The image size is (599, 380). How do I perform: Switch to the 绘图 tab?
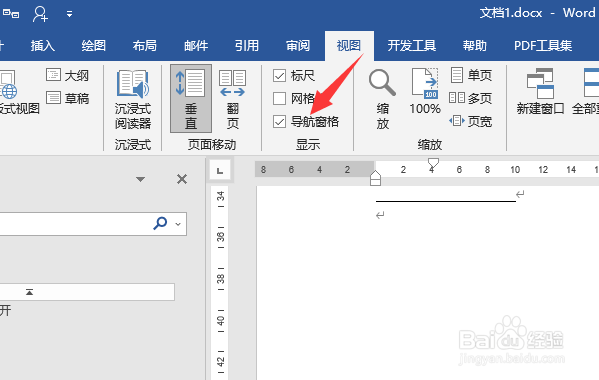pos(94,46)
